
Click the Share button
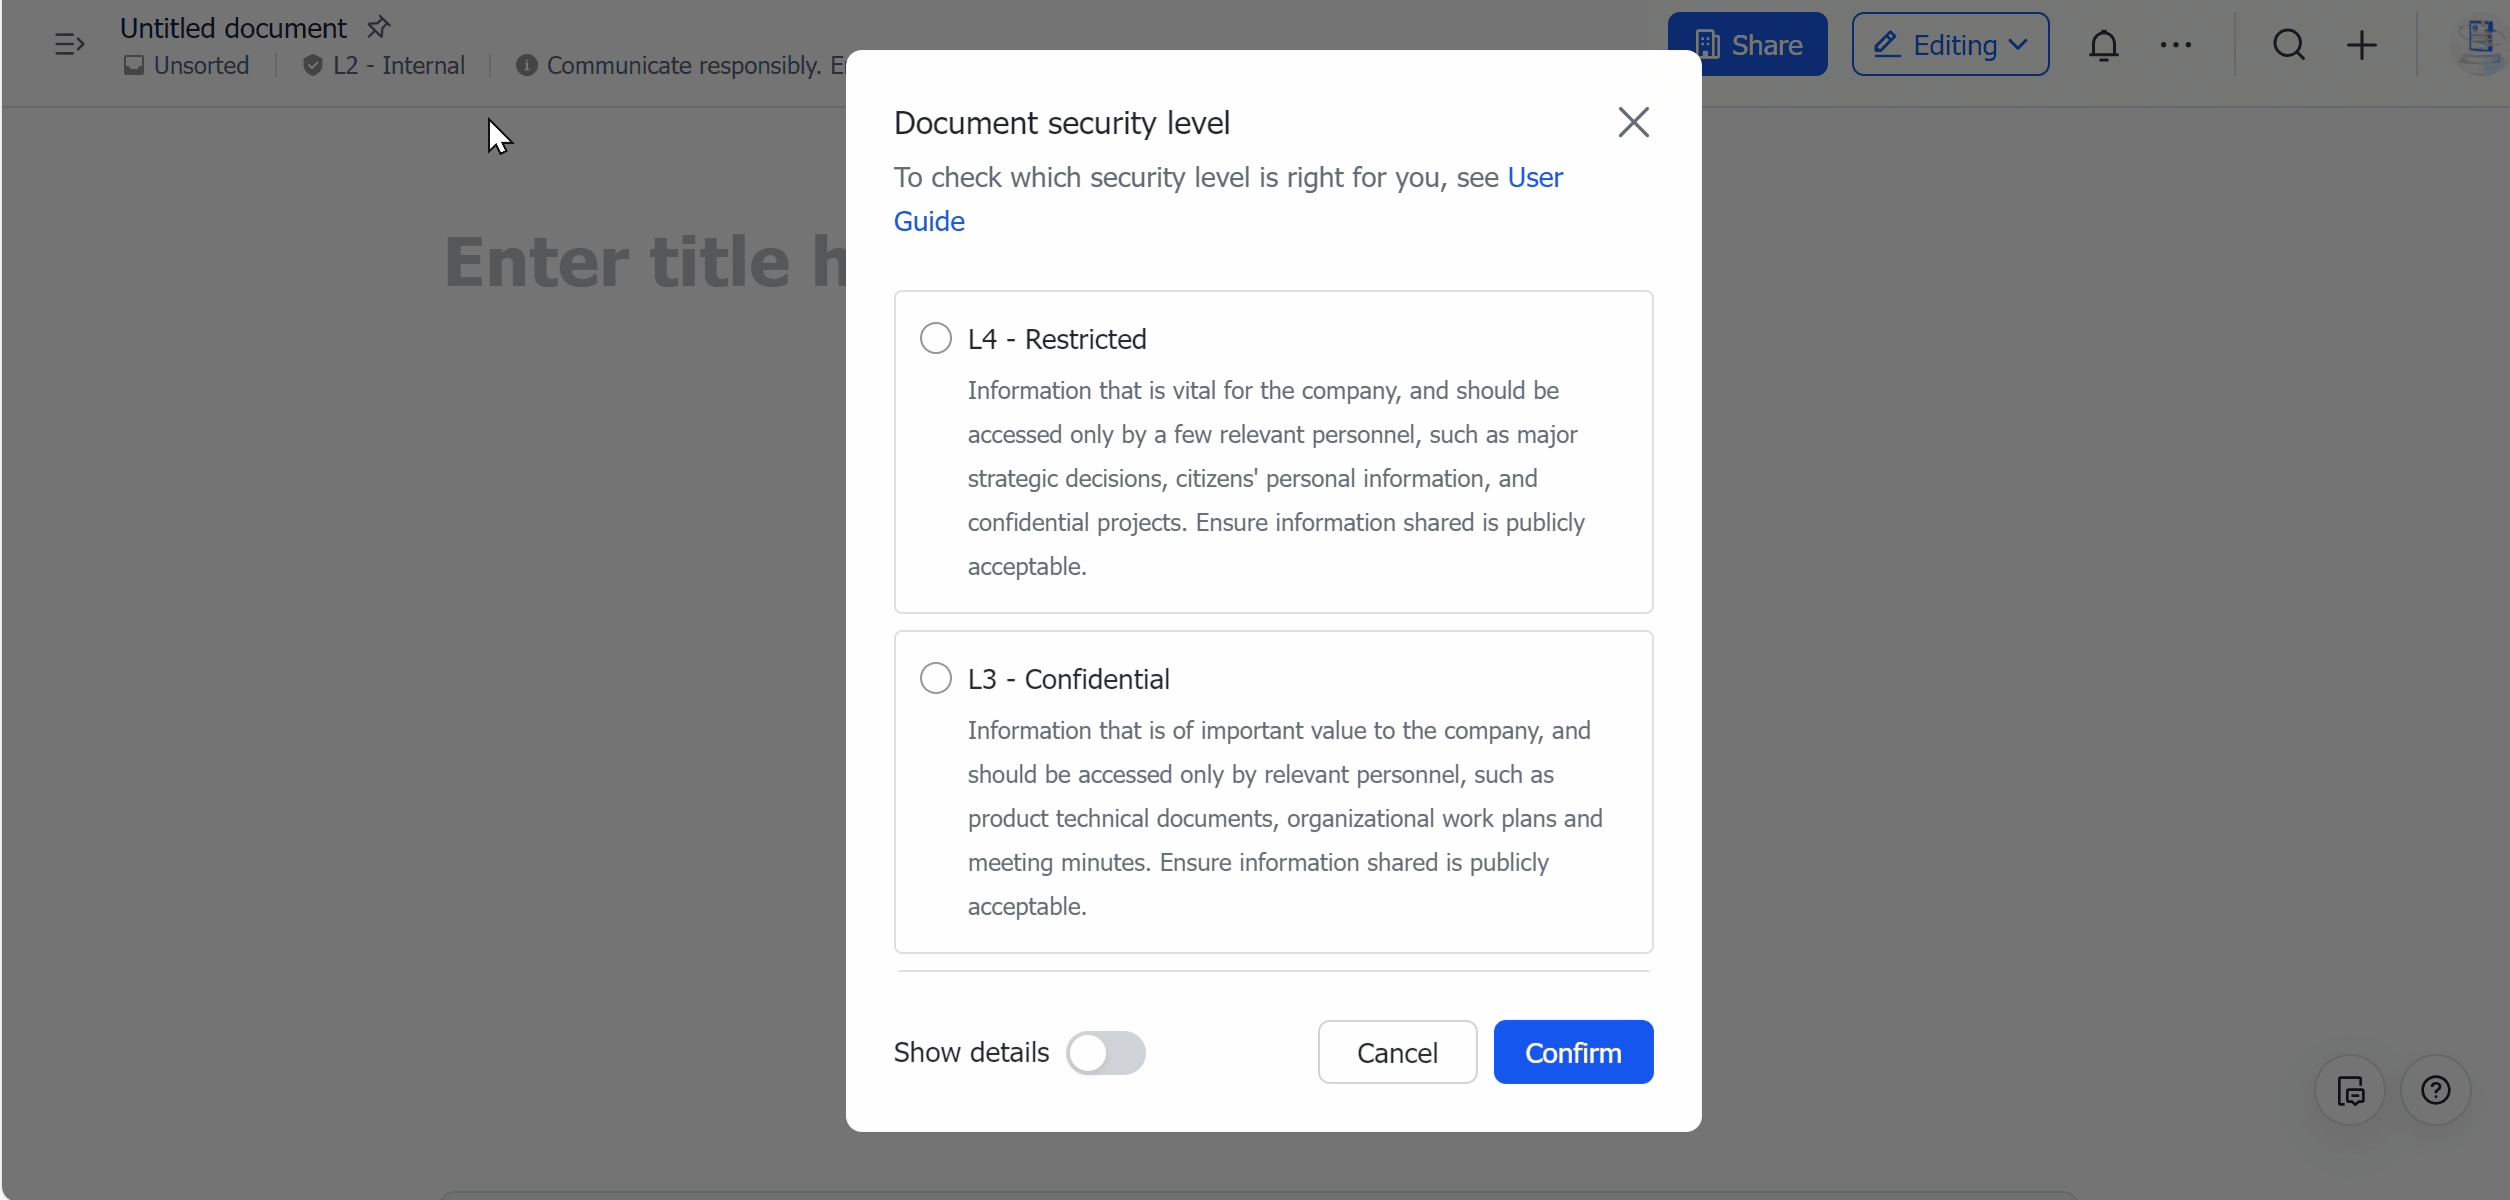coord(1747,44)
